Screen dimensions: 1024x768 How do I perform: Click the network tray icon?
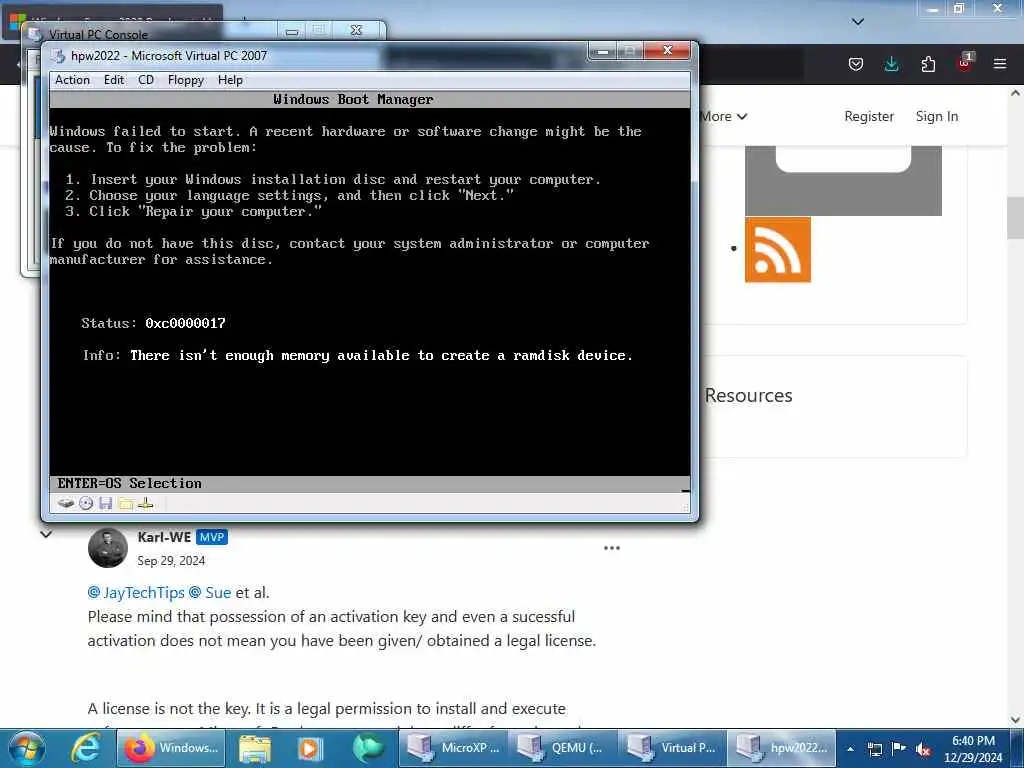875,750
